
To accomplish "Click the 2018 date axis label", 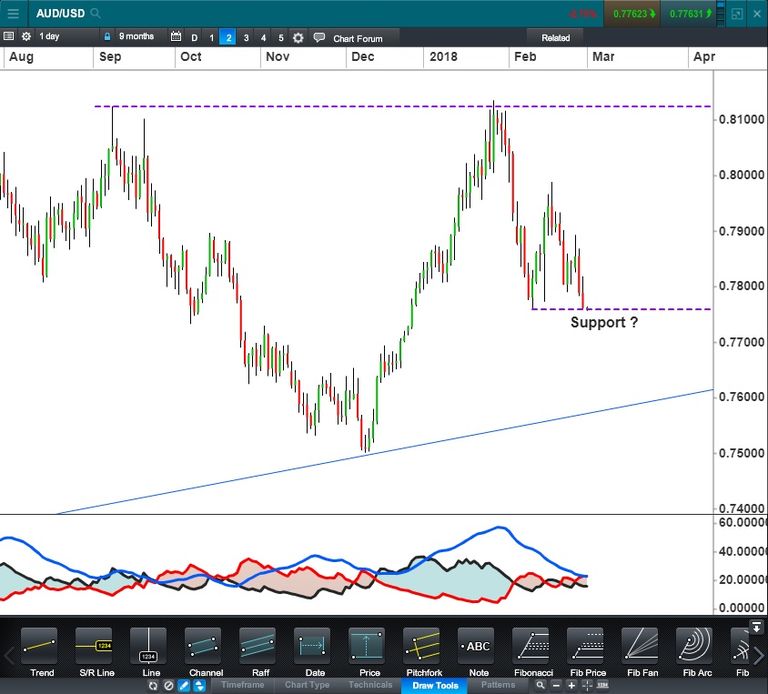I will click(443, 56).
